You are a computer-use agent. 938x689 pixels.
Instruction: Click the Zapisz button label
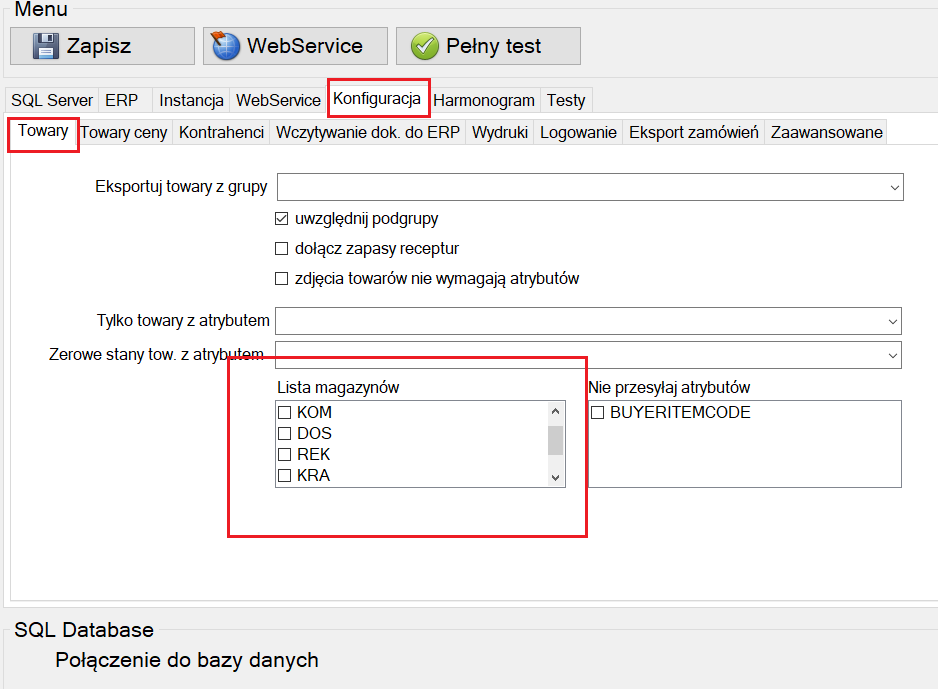(x=99, y=46)
